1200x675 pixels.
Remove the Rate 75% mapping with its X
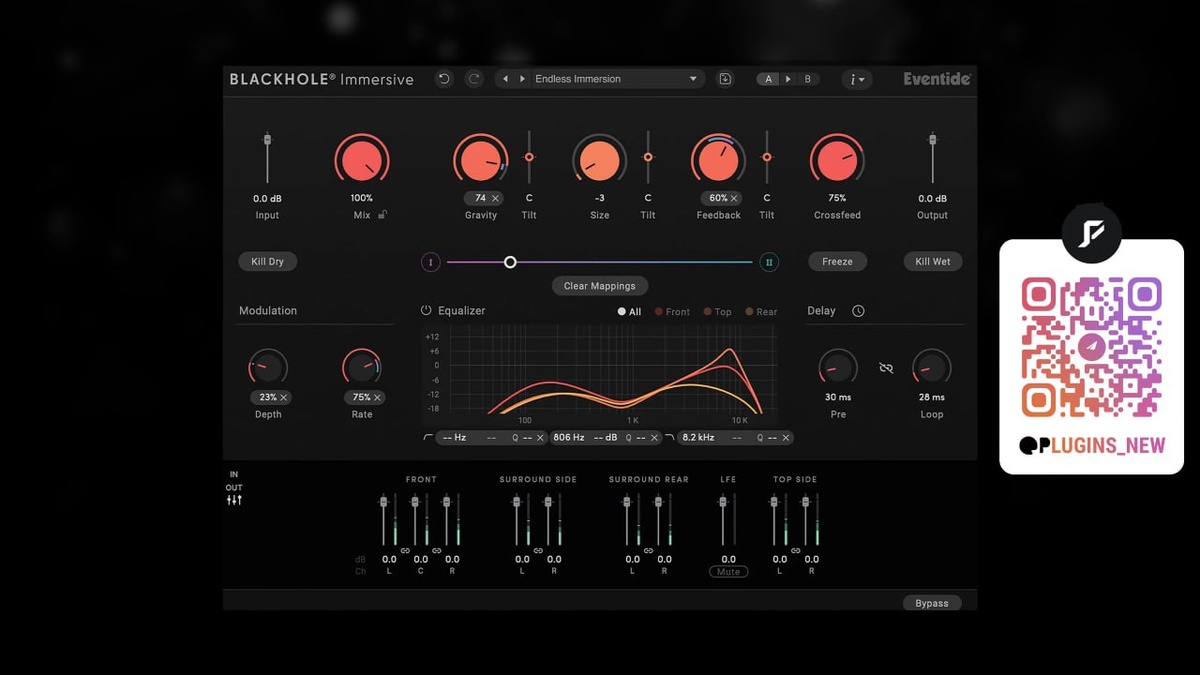pos(378,397)
